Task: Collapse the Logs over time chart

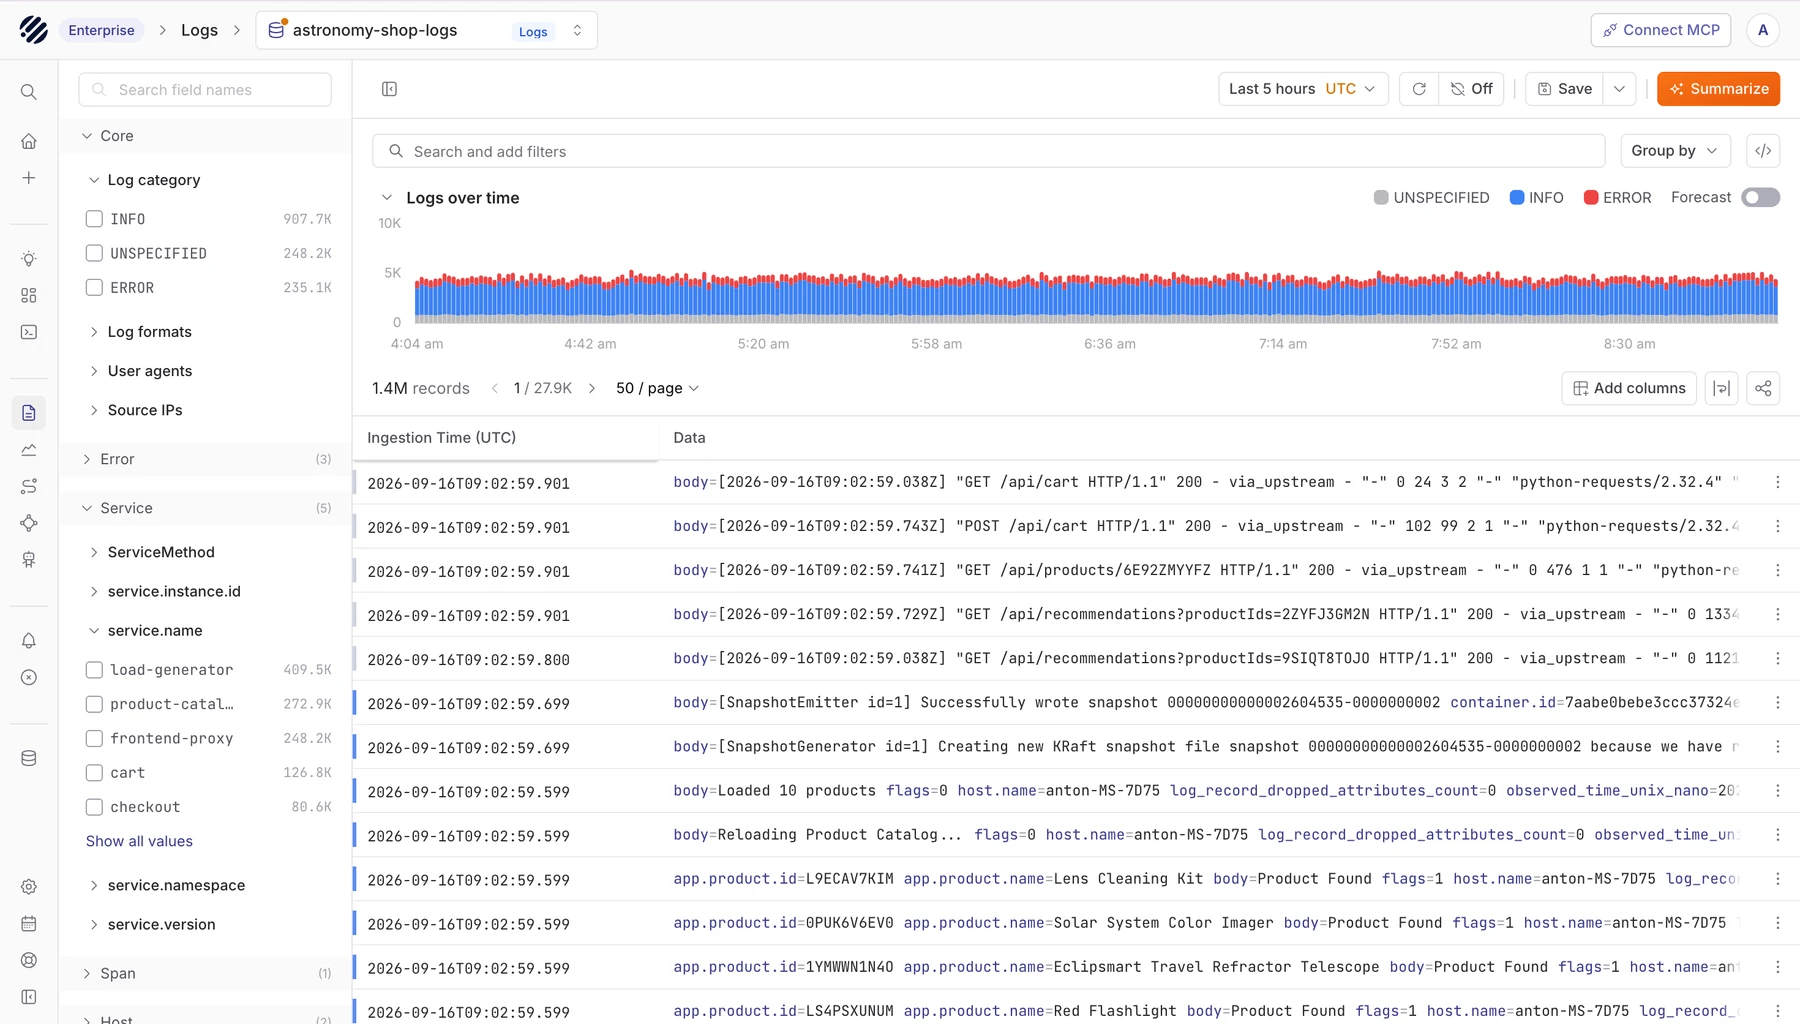Action: coord(387,198)
